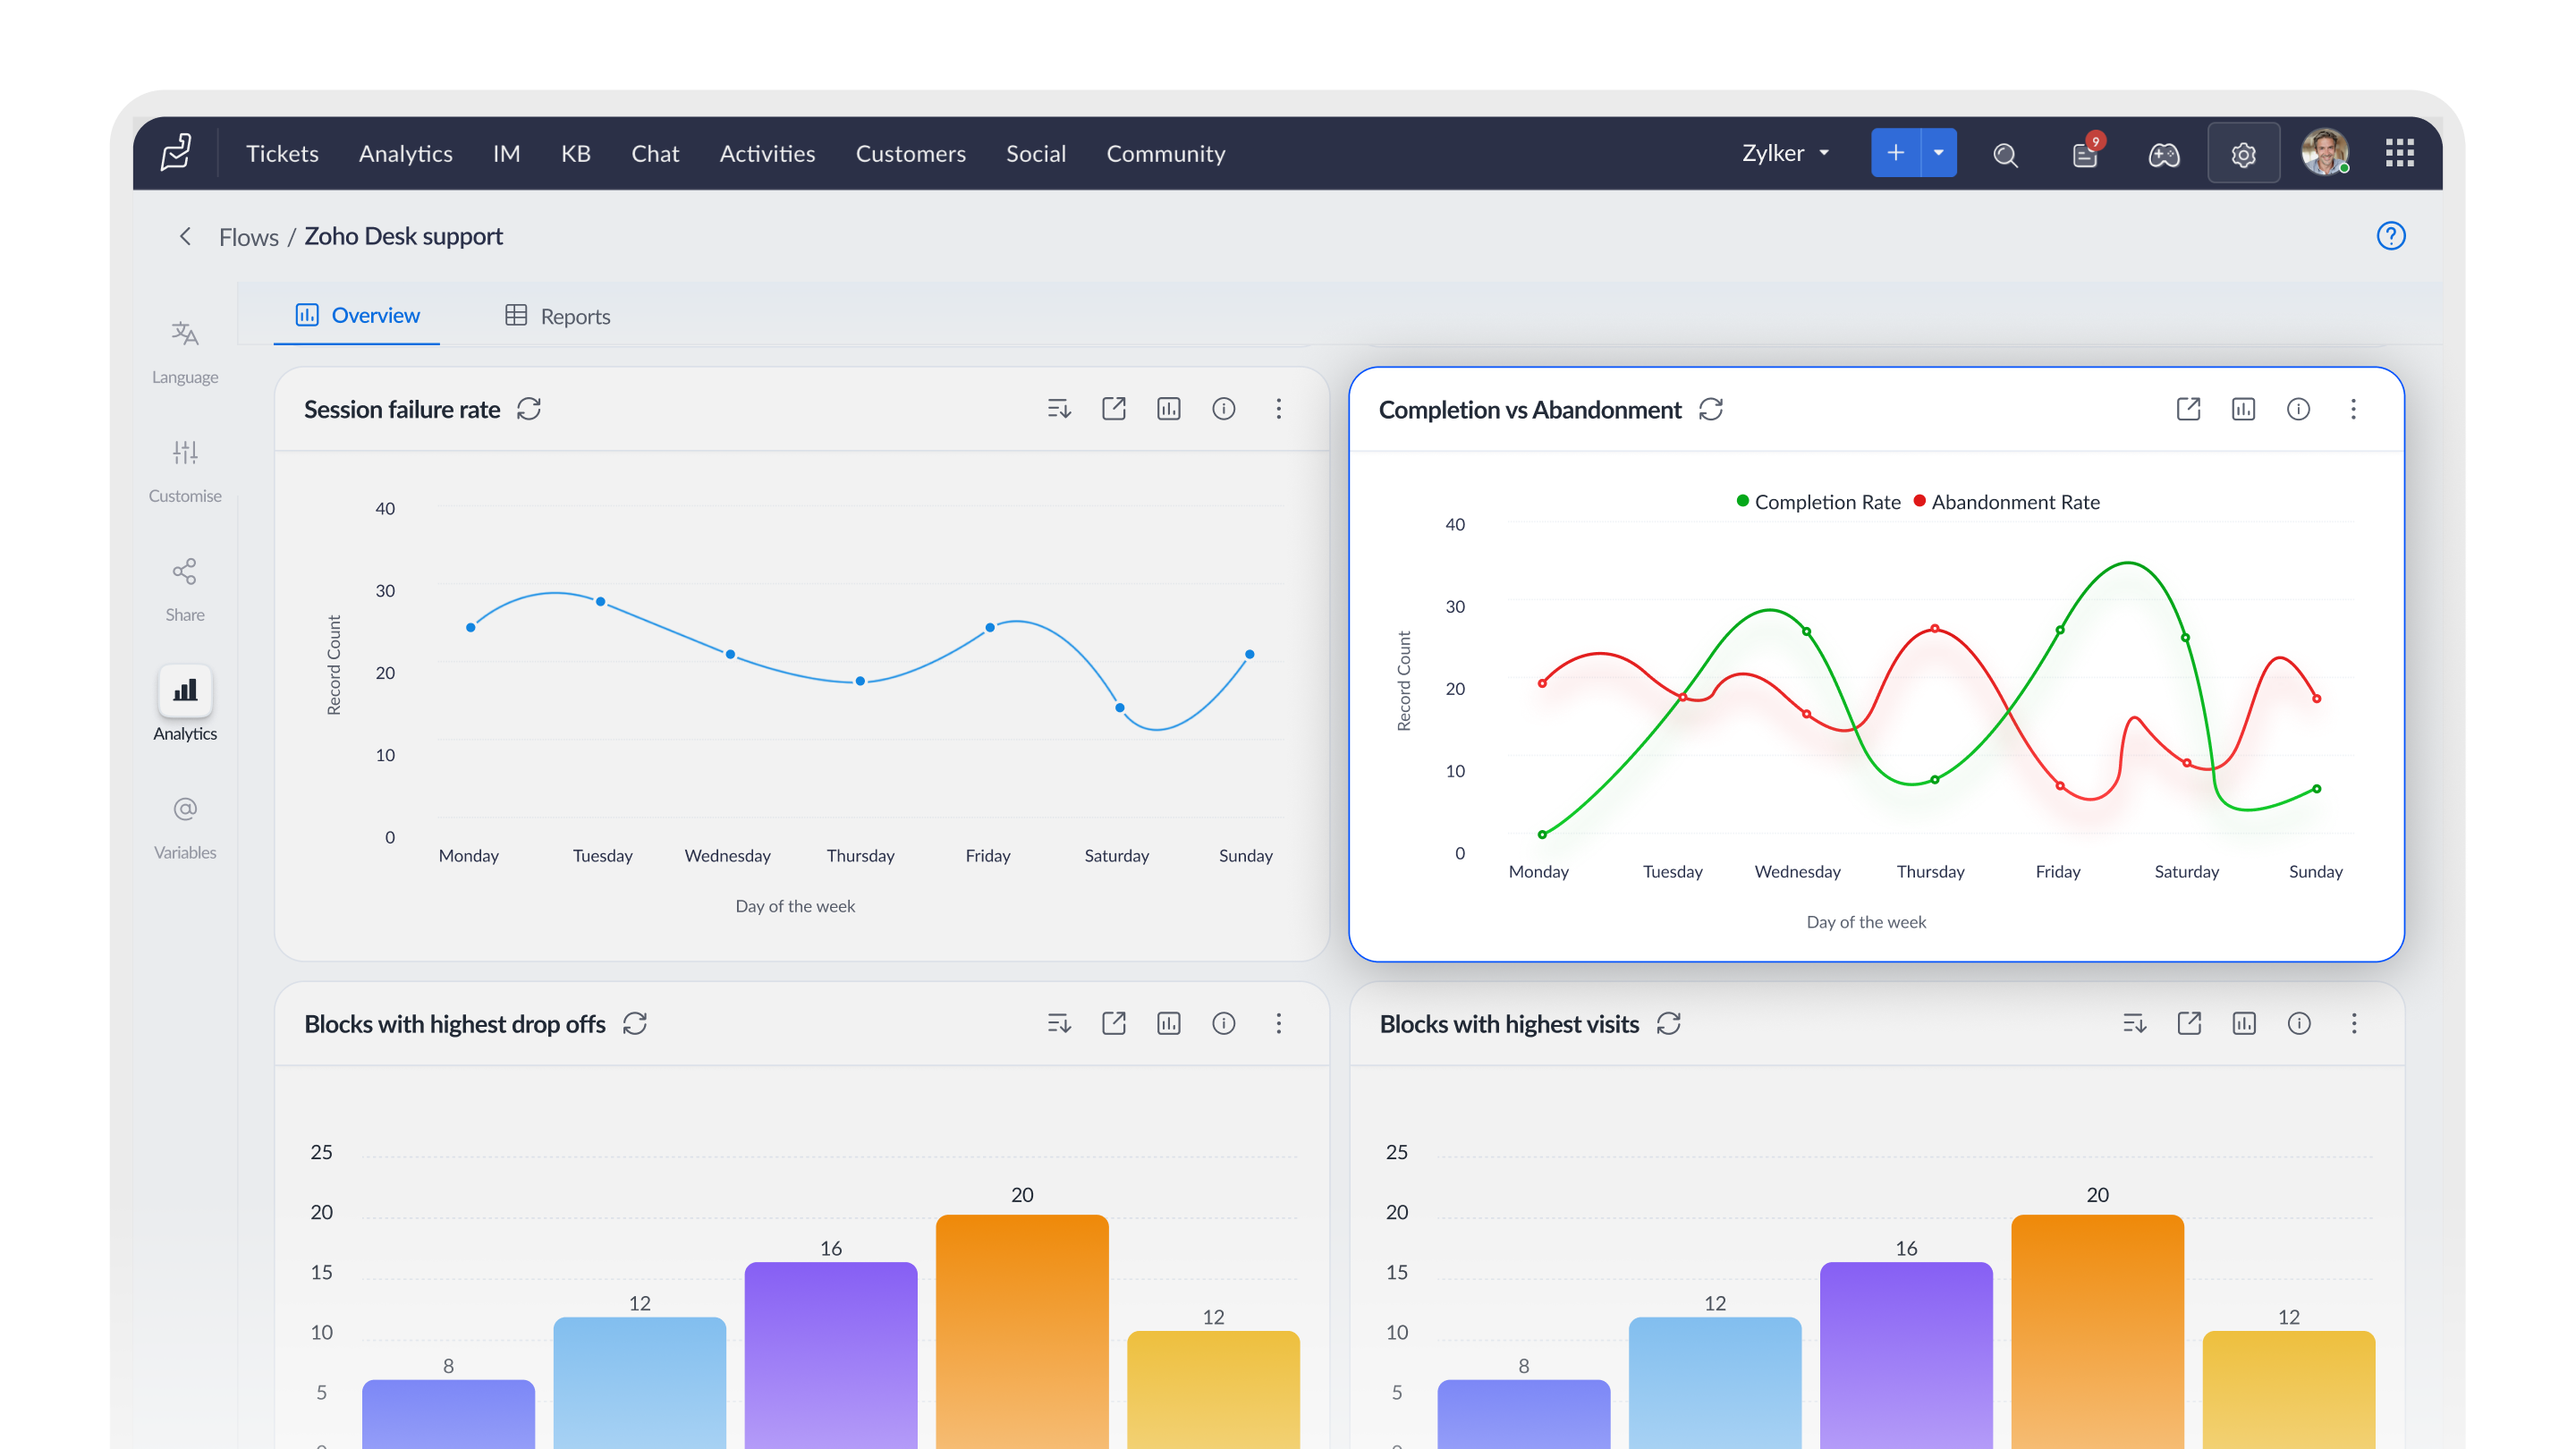This screenshot has height=1449, width=2576.
Task: Toggle Abandonment Rate legend series
Action: 2007,502
